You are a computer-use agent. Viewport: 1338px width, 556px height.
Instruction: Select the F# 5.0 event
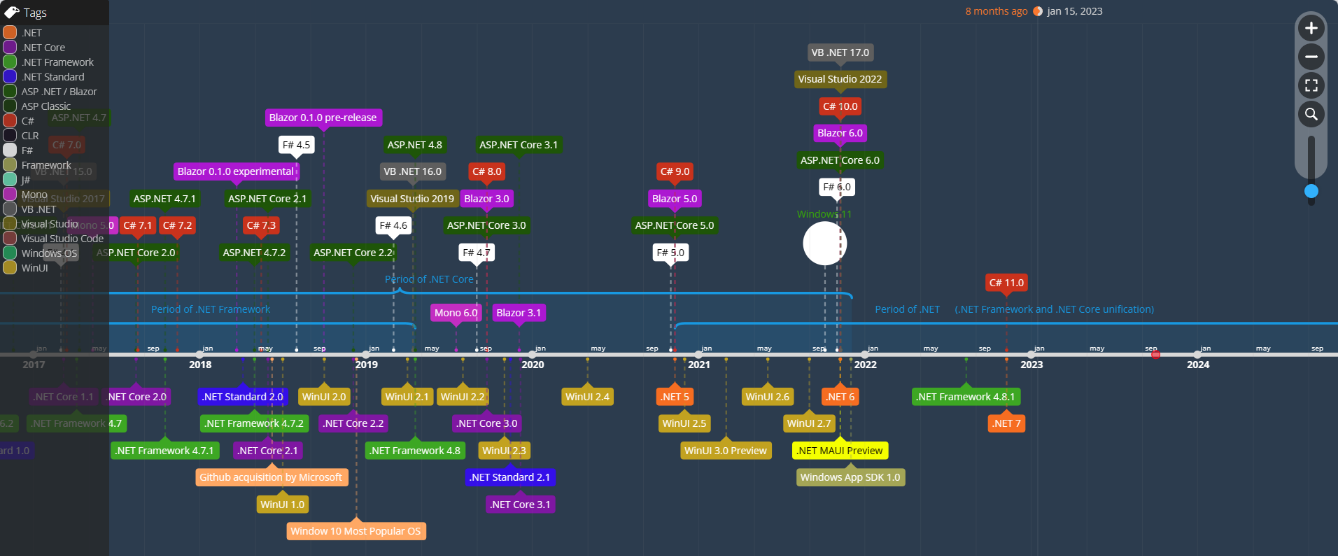(x=670, y=252)
